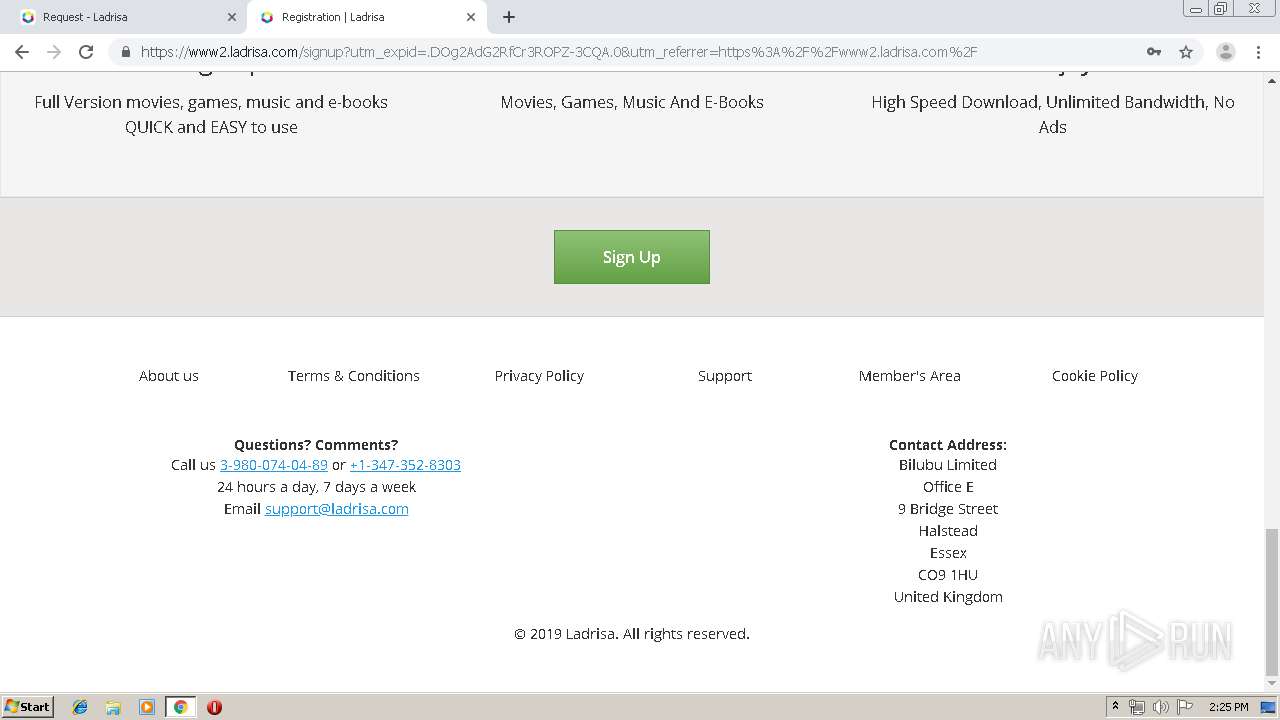The height and width of the screenshot is (720, 1280).
Task: Open Windows Media Player taskbar icon
Action: pyautogui.click(x=146, y=707)
